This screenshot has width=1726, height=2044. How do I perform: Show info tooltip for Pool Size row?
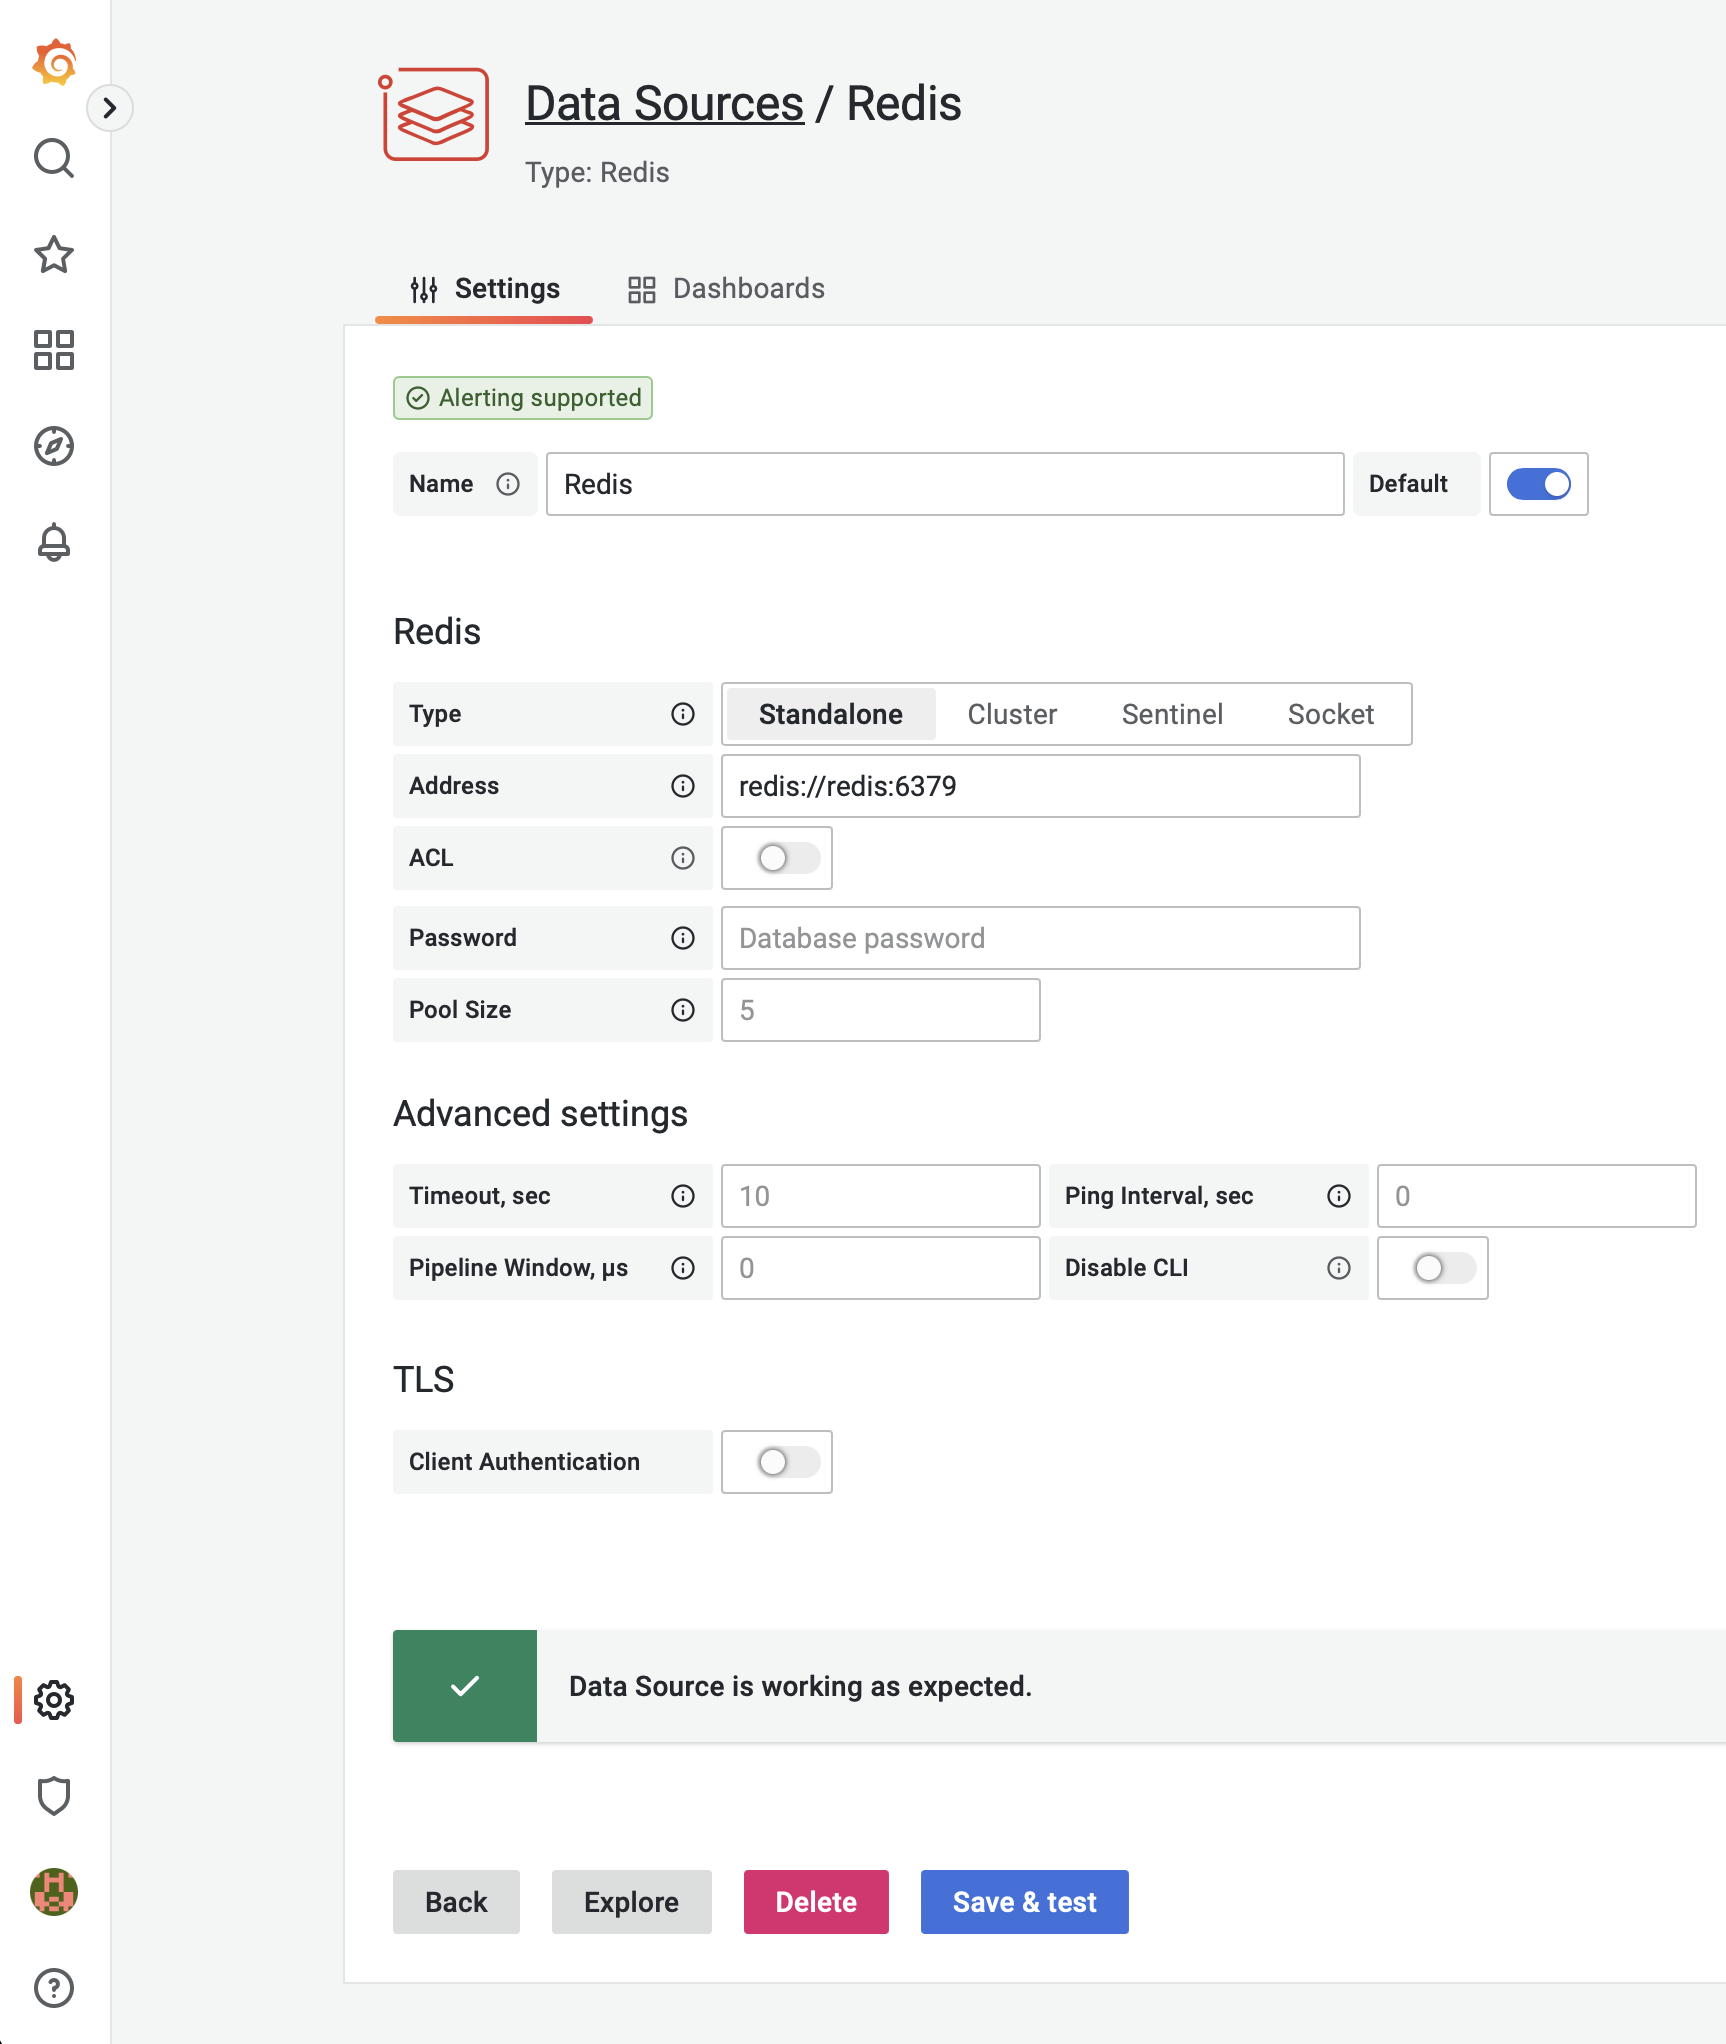pos(683,1010)
